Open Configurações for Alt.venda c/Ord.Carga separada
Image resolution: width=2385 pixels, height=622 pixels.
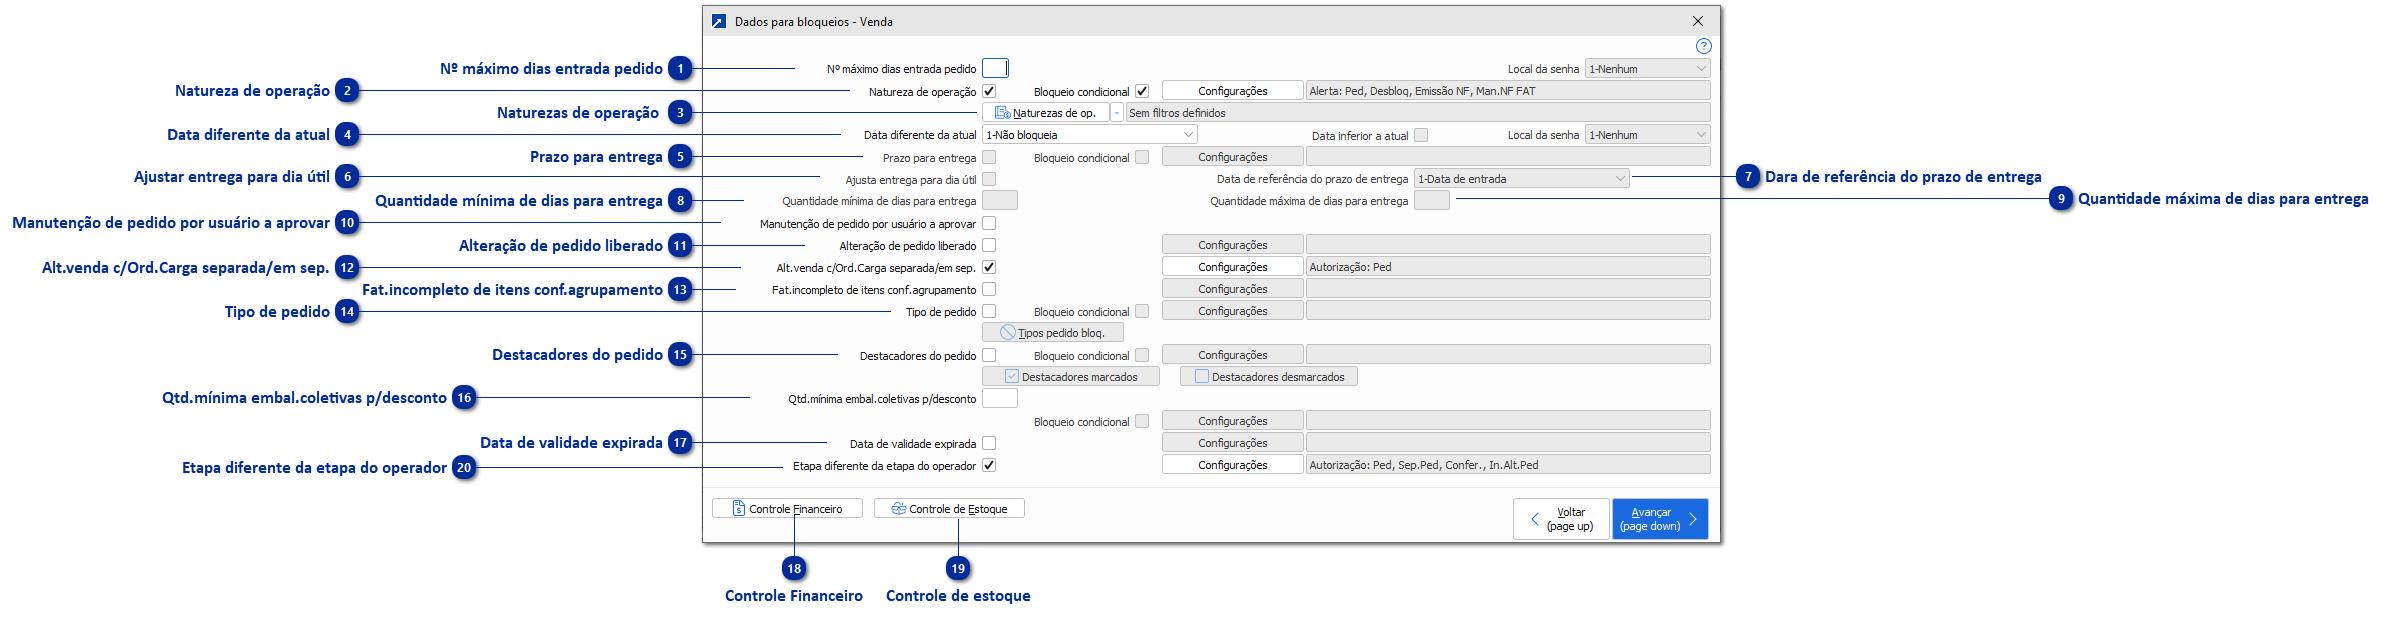[x=1232, y=267]
